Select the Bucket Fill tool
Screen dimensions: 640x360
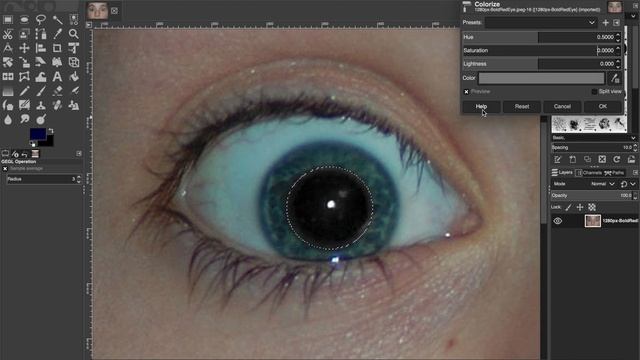73,77
